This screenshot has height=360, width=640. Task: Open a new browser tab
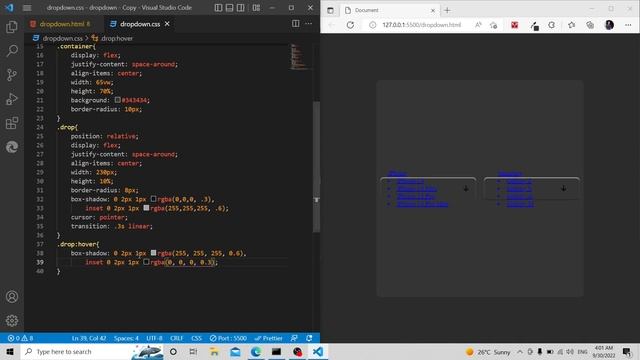pos(447,10)
